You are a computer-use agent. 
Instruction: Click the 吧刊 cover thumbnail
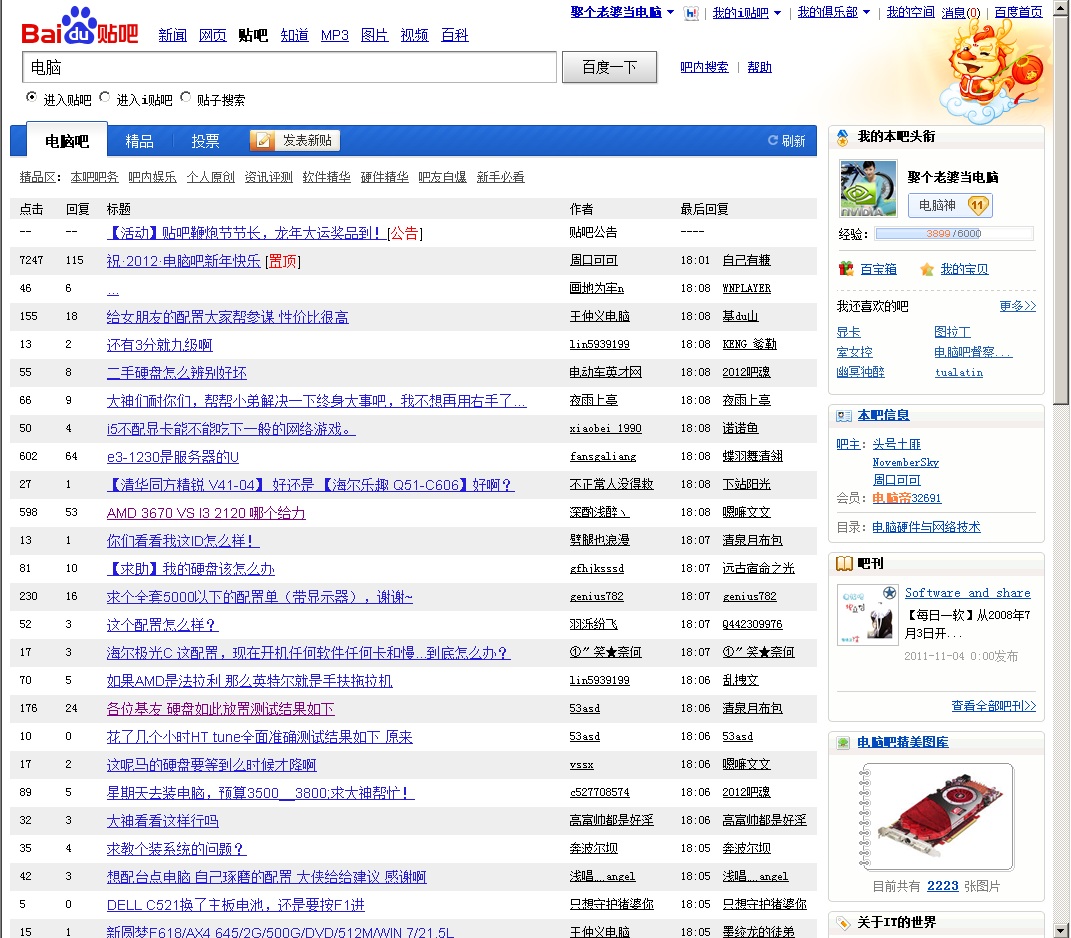tap(868, 615)
